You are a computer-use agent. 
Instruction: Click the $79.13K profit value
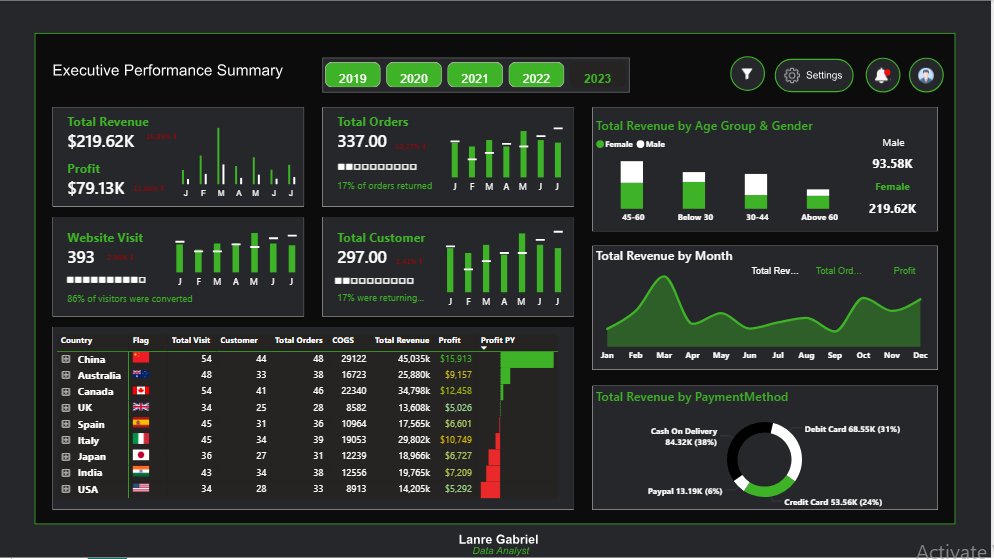[x=96, y=188]
